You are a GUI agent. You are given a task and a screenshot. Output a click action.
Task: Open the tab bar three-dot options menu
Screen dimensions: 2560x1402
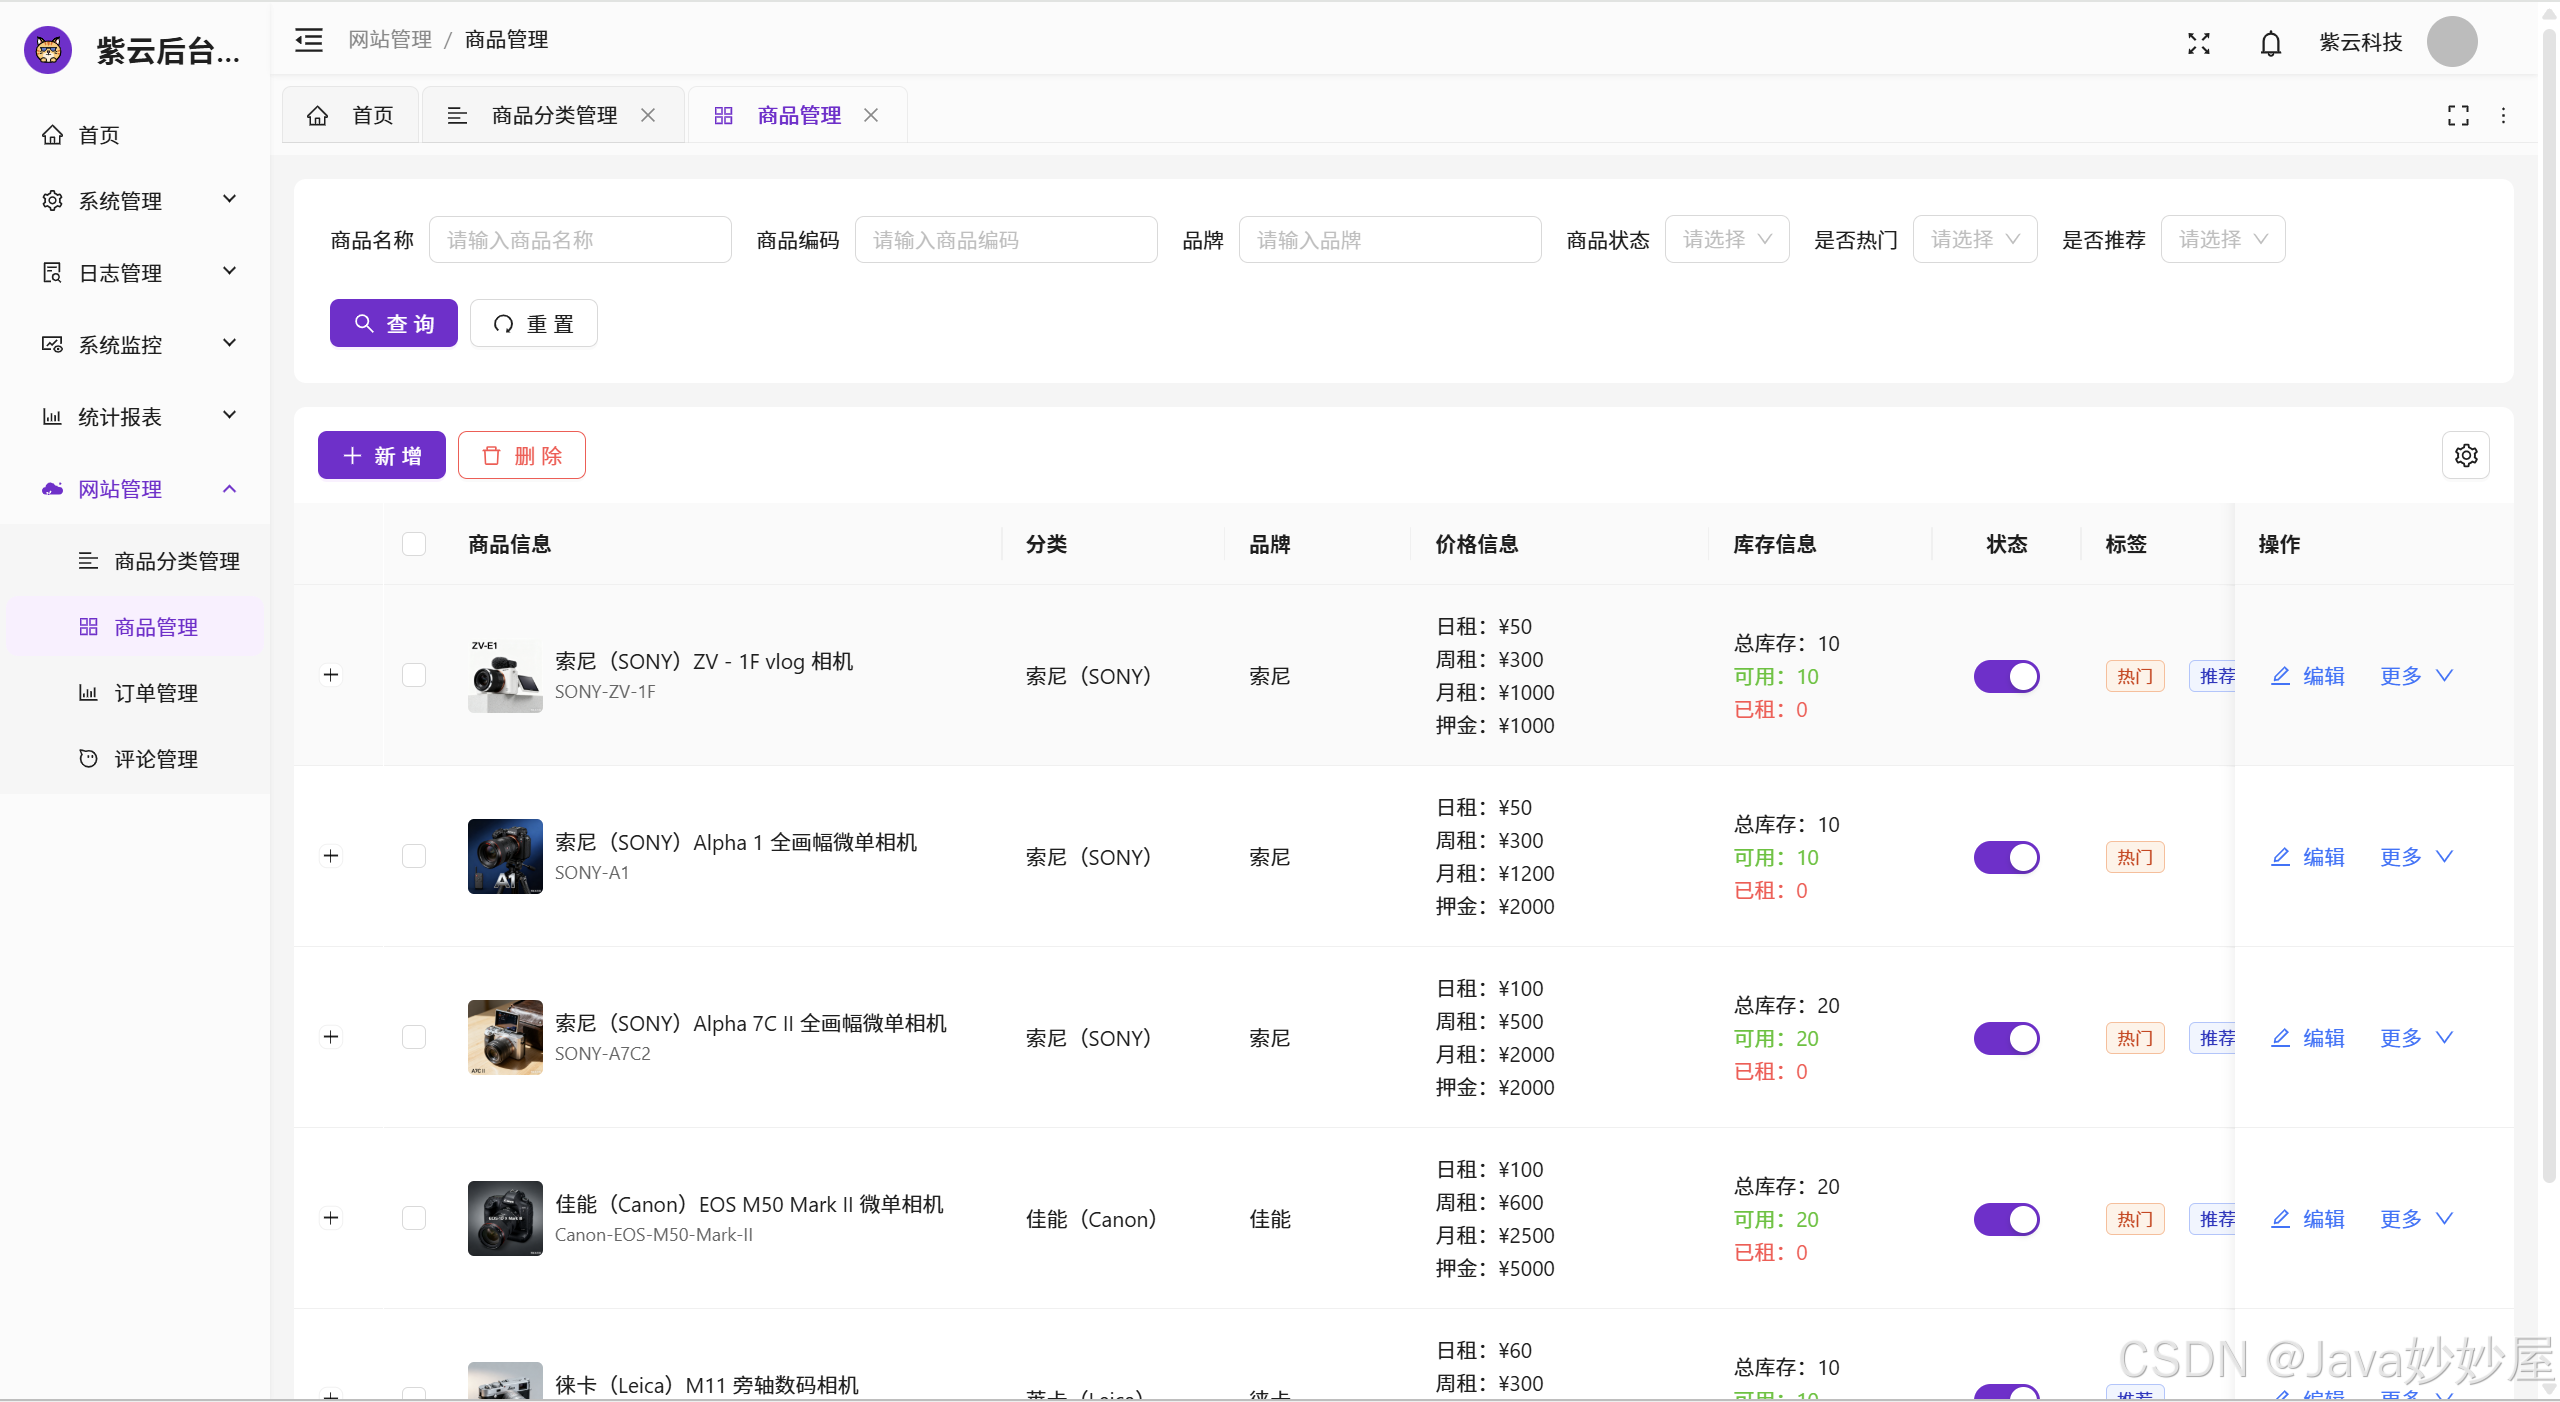pos(2503,116)
